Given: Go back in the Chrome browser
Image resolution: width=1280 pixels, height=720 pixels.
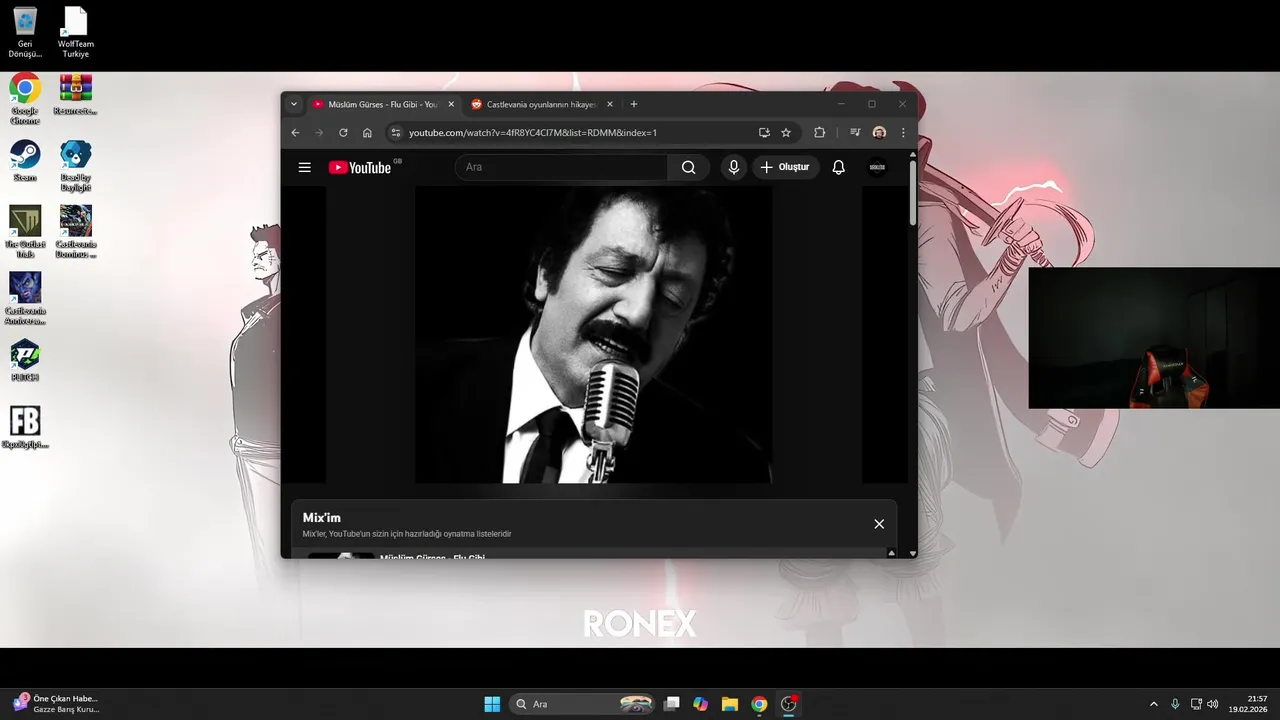Looking at the screenshot, I should click(295, 132).
